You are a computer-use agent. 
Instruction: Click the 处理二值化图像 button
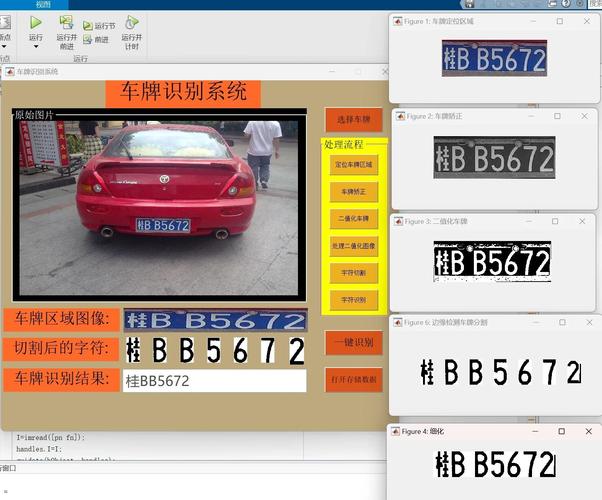pyautogui.click(x=353, y=245)
